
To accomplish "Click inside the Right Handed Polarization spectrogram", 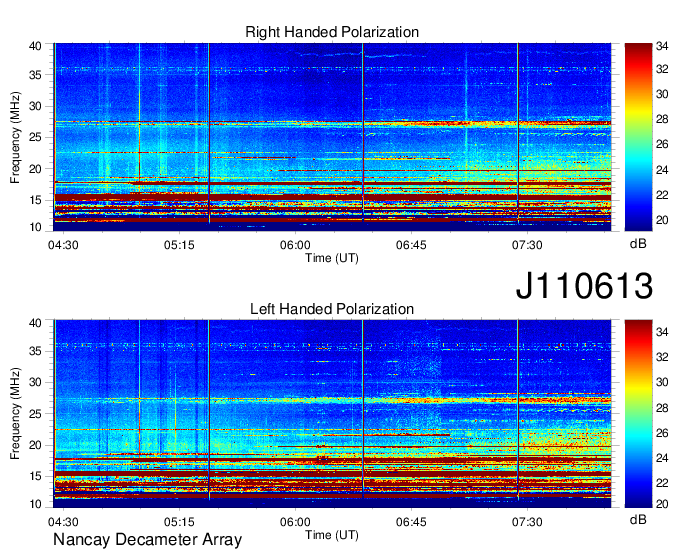I will (x=332, y=137).
